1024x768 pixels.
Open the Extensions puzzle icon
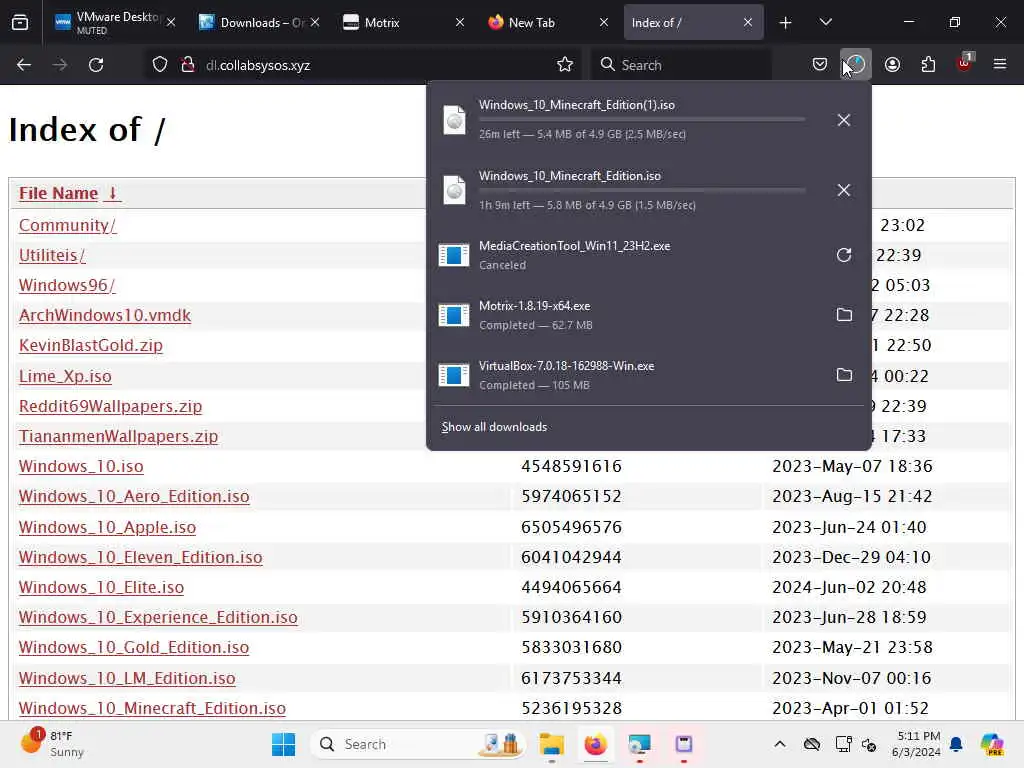coord(928,65)
